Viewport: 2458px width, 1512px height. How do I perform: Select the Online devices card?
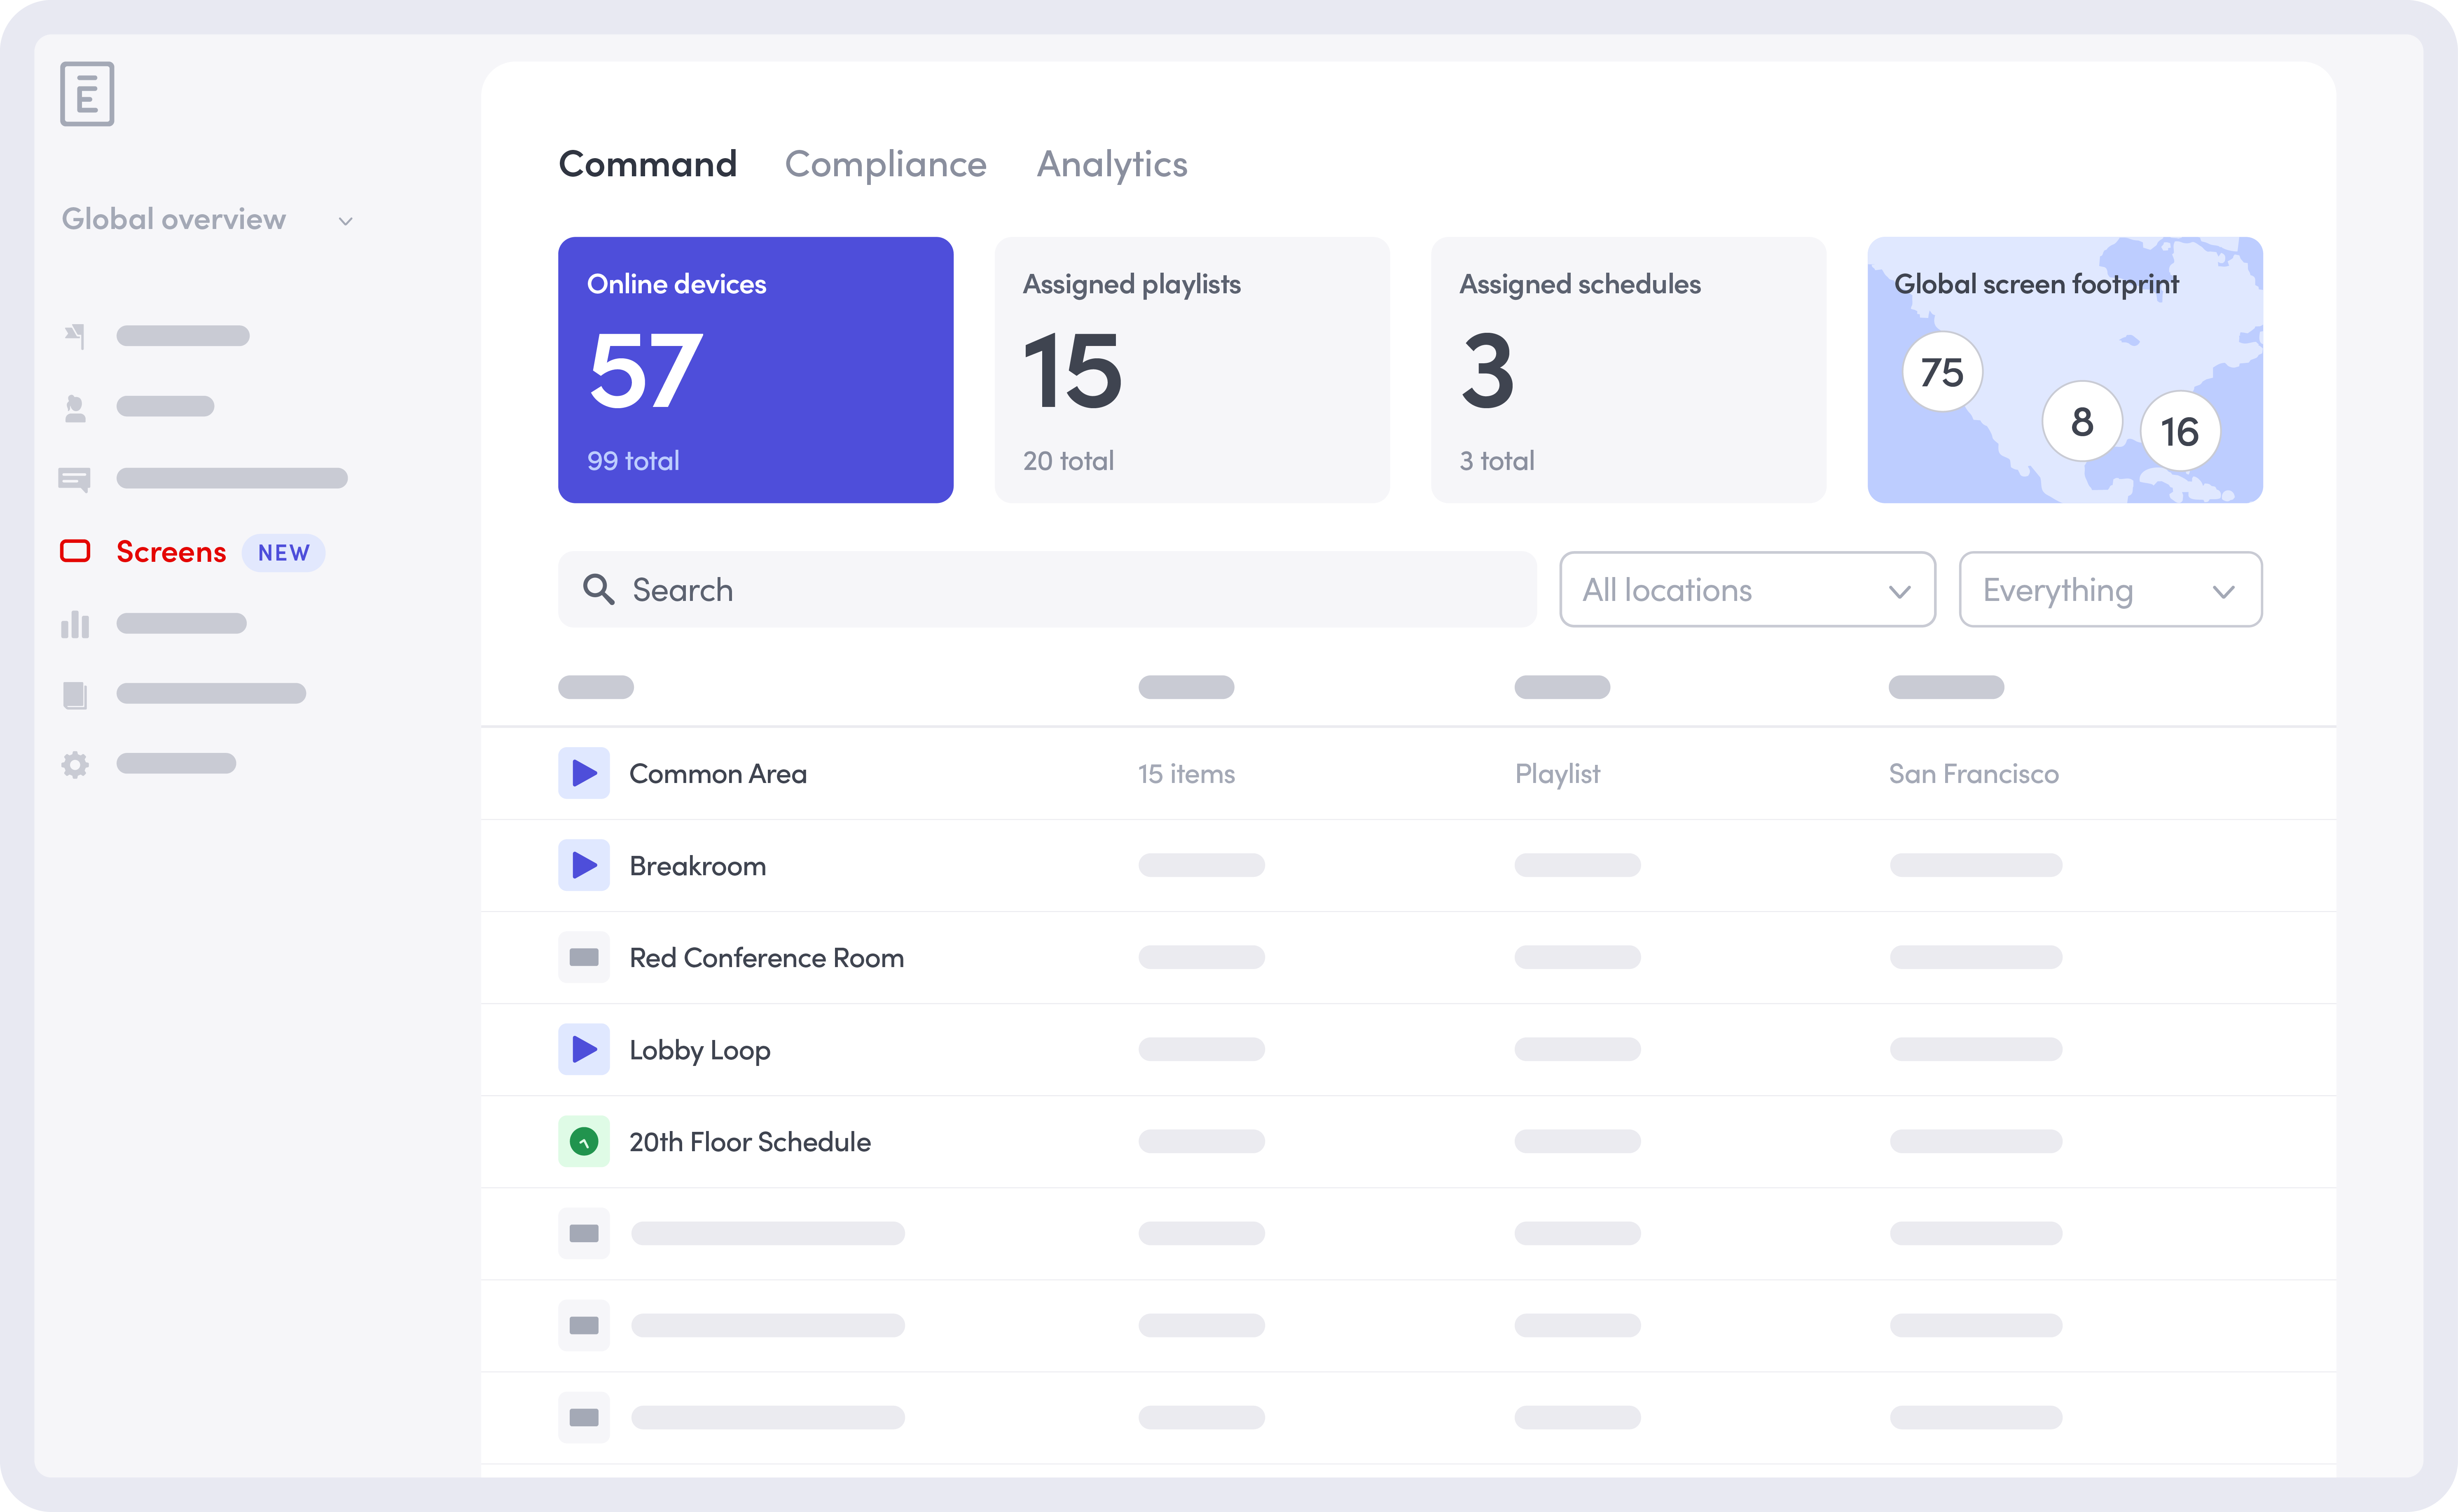tap(755, 370)
